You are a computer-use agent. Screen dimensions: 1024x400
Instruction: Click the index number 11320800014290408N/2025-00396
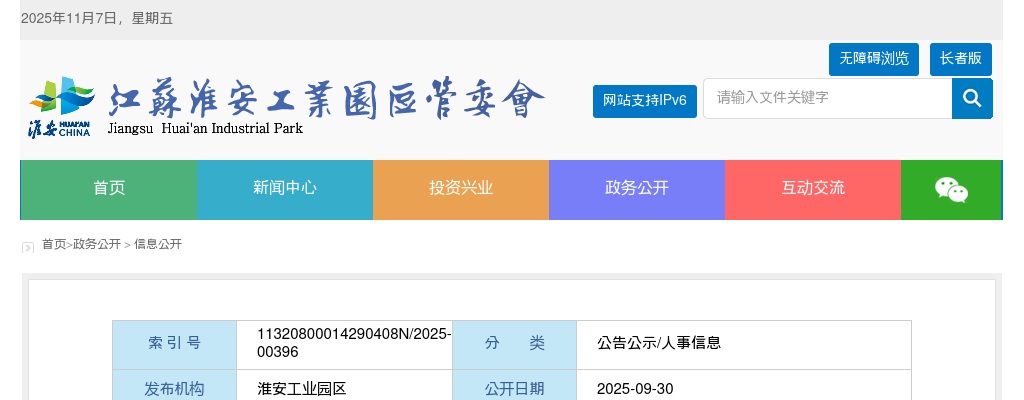[353, 343]
